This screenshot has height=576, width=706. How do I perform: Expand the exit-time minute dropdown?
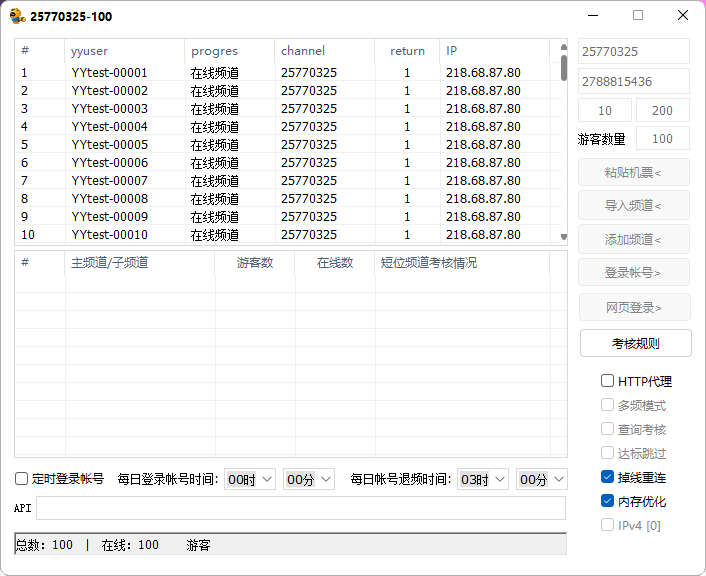tap(541, 480)
